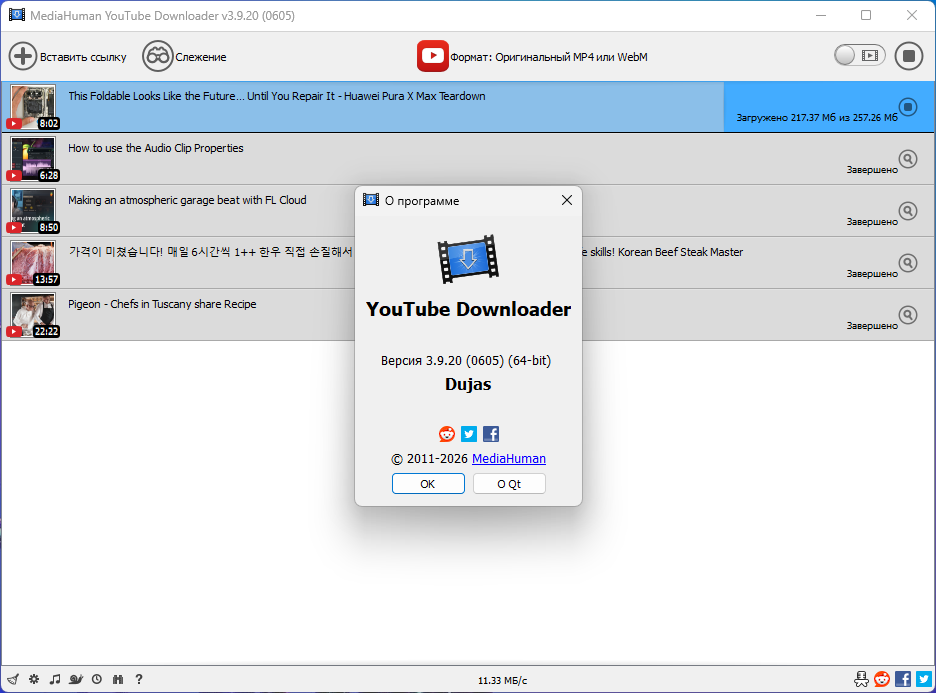
Task: Select the title 'How to use the Audio Clip Properties'
Action: point(156,148)
